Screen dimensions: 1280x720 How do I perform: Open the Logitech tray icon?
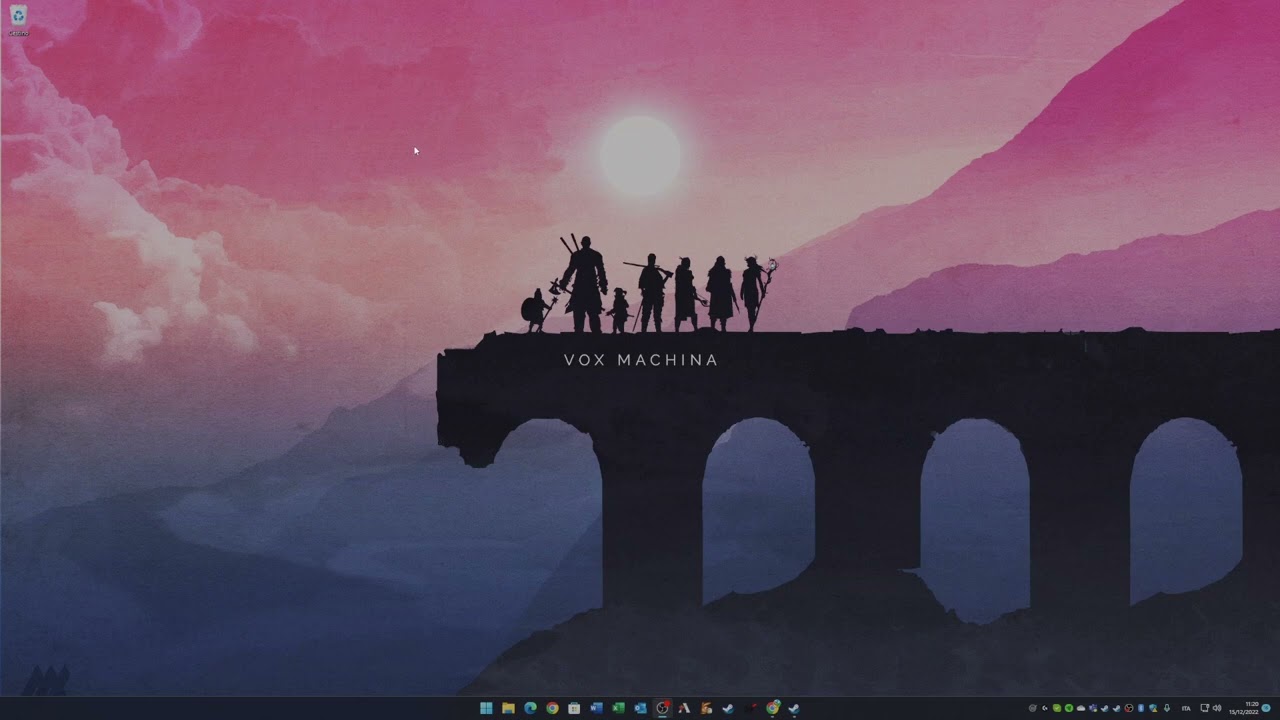click(1045, 708)
